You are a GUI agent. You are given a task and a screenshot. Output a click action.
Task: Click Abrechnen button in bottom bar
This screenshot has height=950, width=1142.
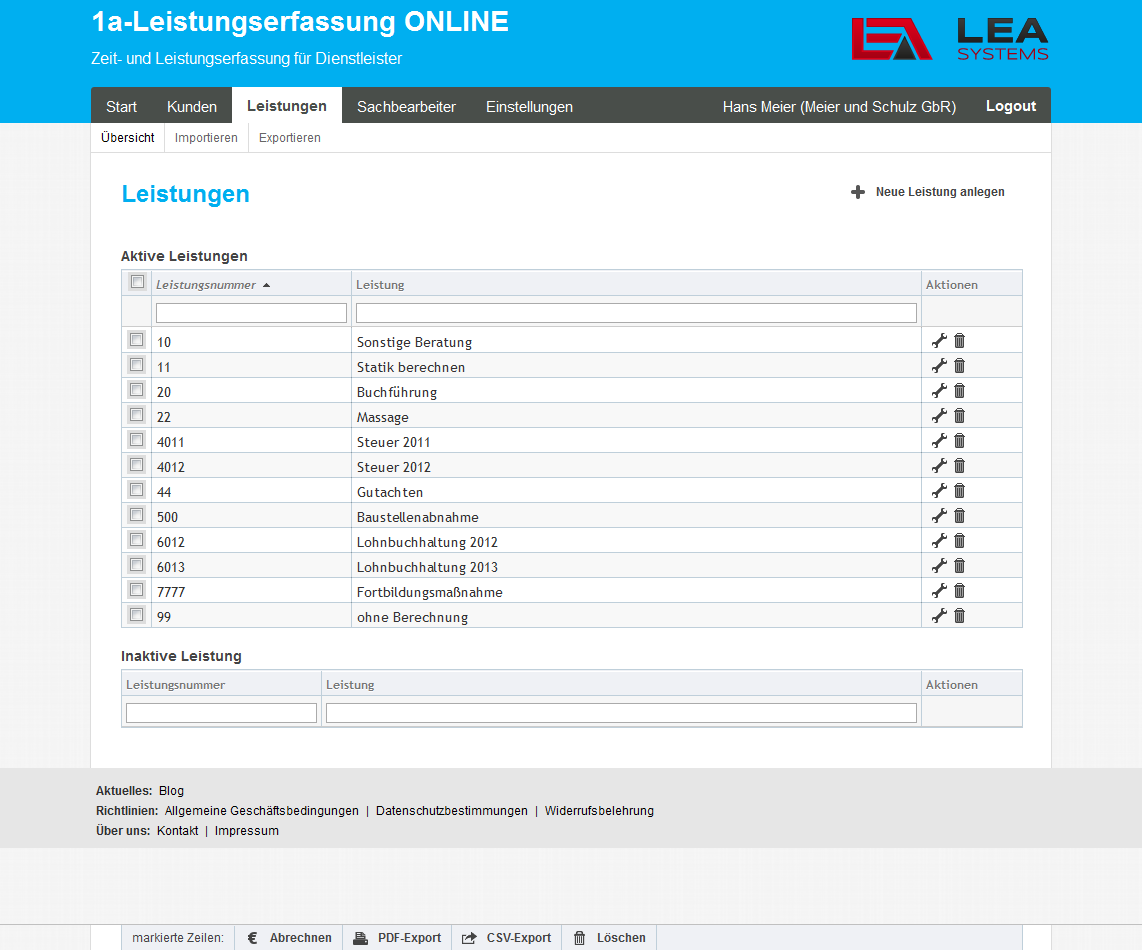[x=289, y=938]
